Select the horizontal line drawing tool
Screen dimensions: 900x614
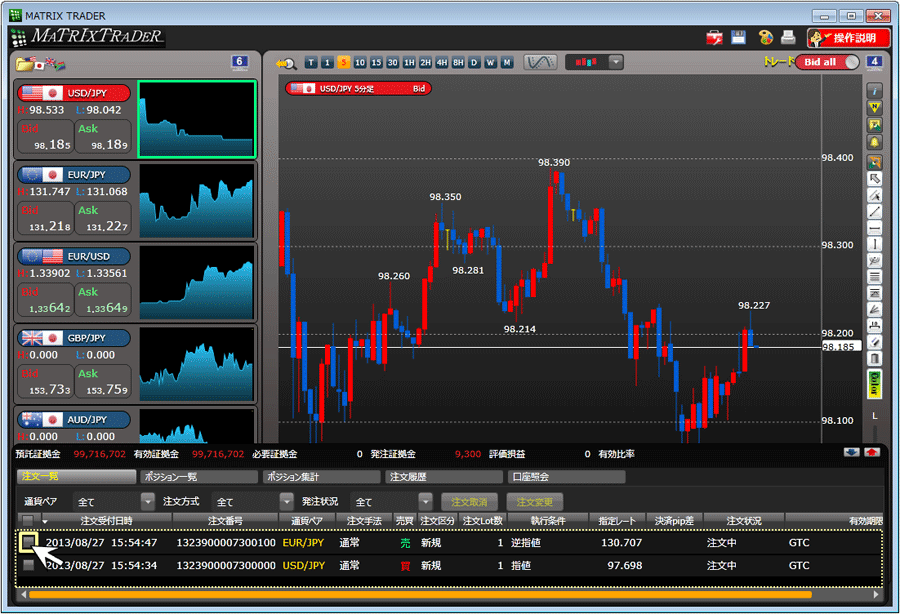(874, 228)
